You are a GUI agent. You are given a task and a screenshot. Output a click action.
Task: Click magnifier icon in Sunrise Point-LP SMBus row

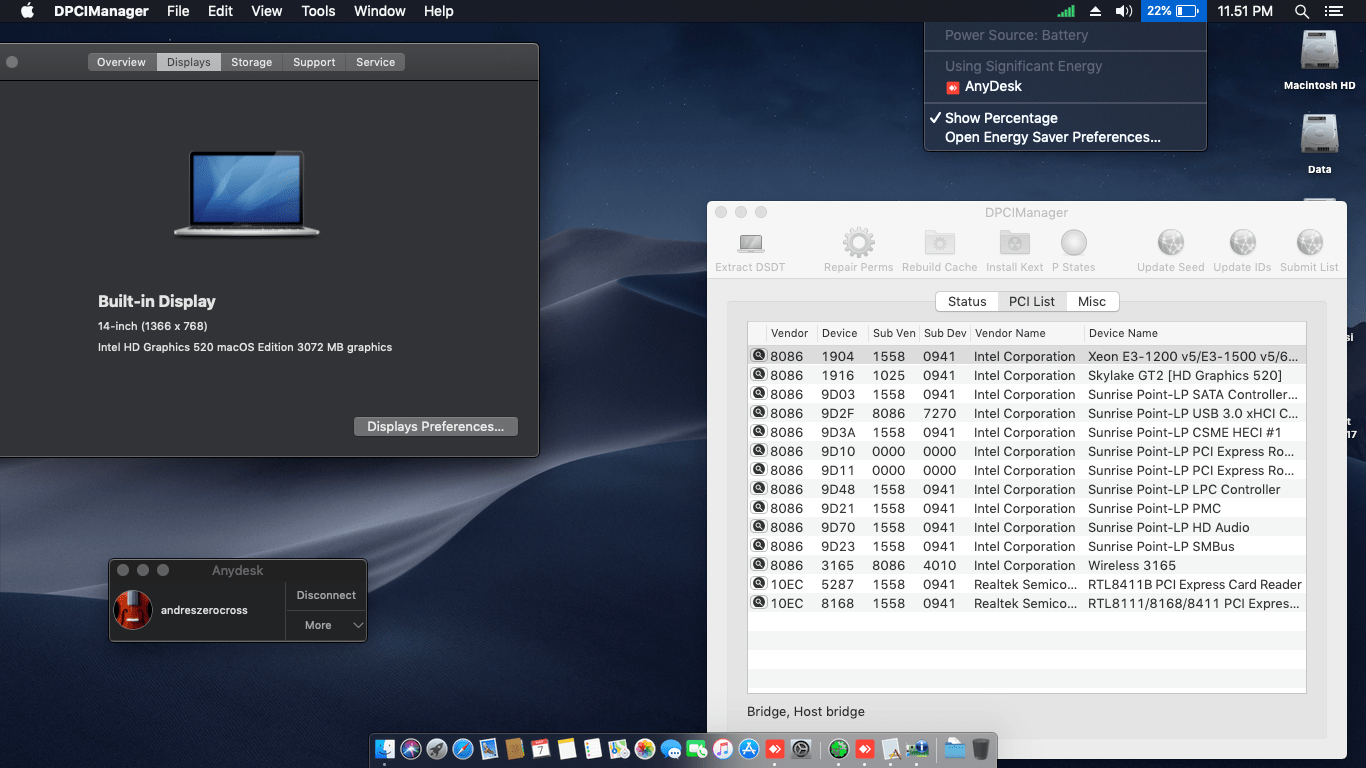(x=759, y=546)
